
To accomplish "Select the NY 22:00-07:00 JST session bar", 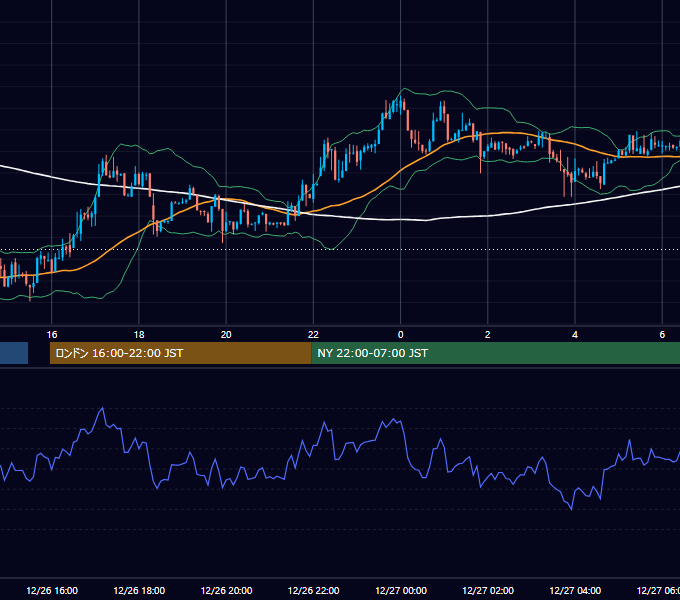I will (495, 353).
